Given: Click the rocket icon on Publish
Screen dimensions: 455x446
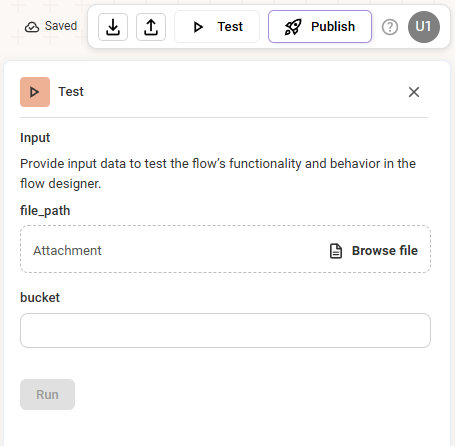Looking at the screenshot, I should (293, 27).
